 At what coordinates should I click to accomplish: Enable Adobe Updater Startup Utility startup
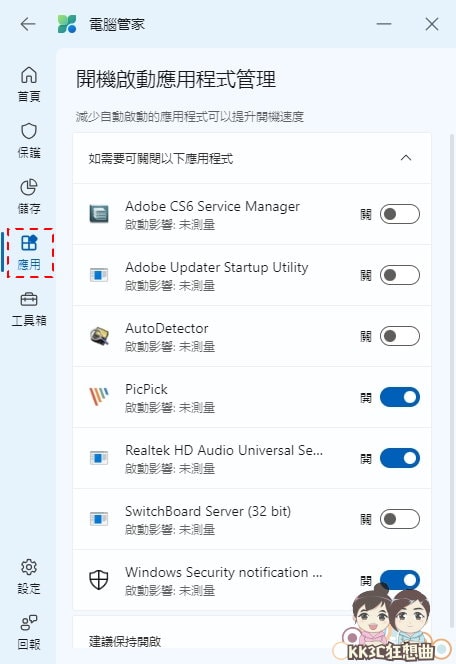pyautogui.click(x=400, y=275)
